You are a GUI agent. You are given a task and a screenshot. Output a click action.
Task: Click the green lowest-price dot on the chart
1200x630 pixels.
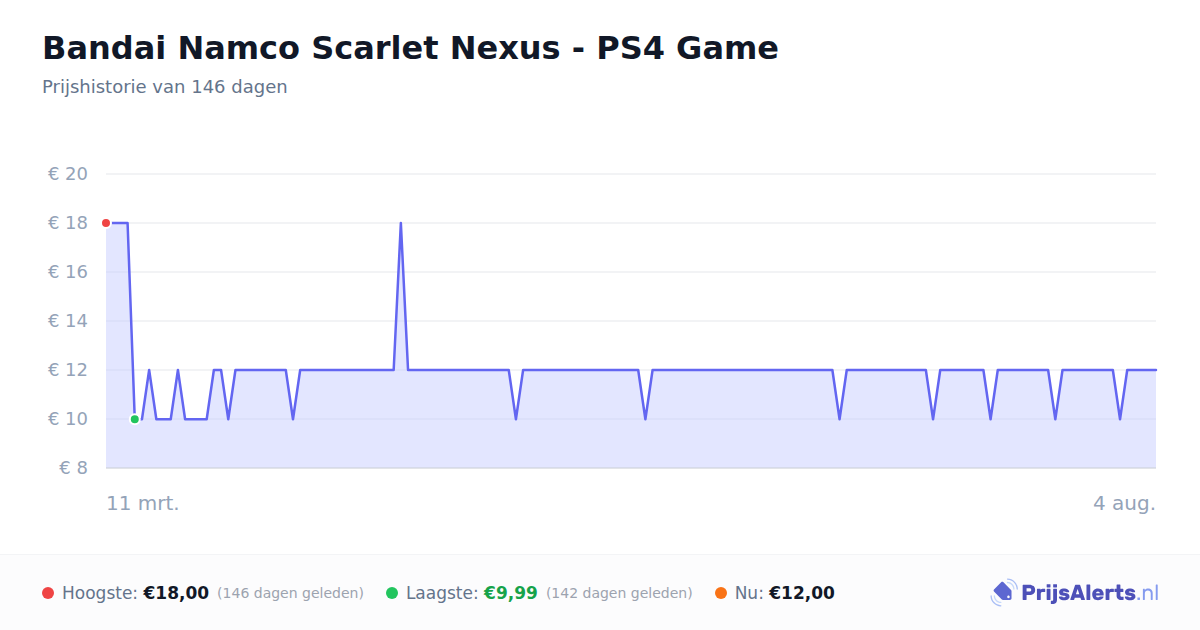pyautogui.click(x=134, y=419)
